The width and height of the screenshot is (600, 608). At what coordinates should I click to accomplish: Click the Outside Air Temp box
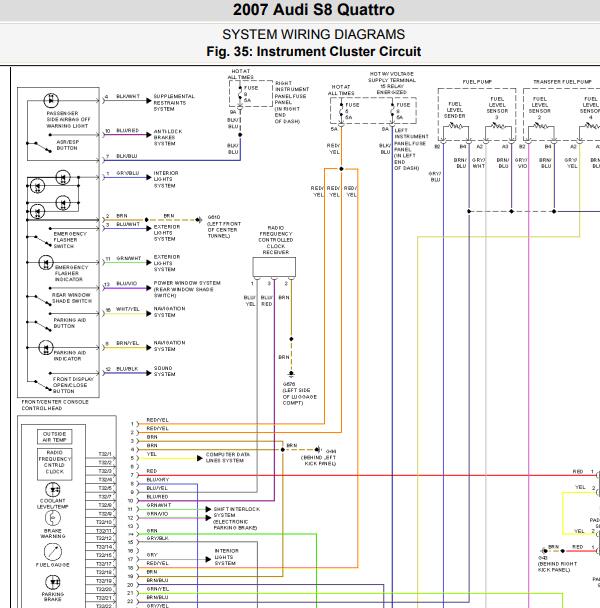tap(55, 437)
